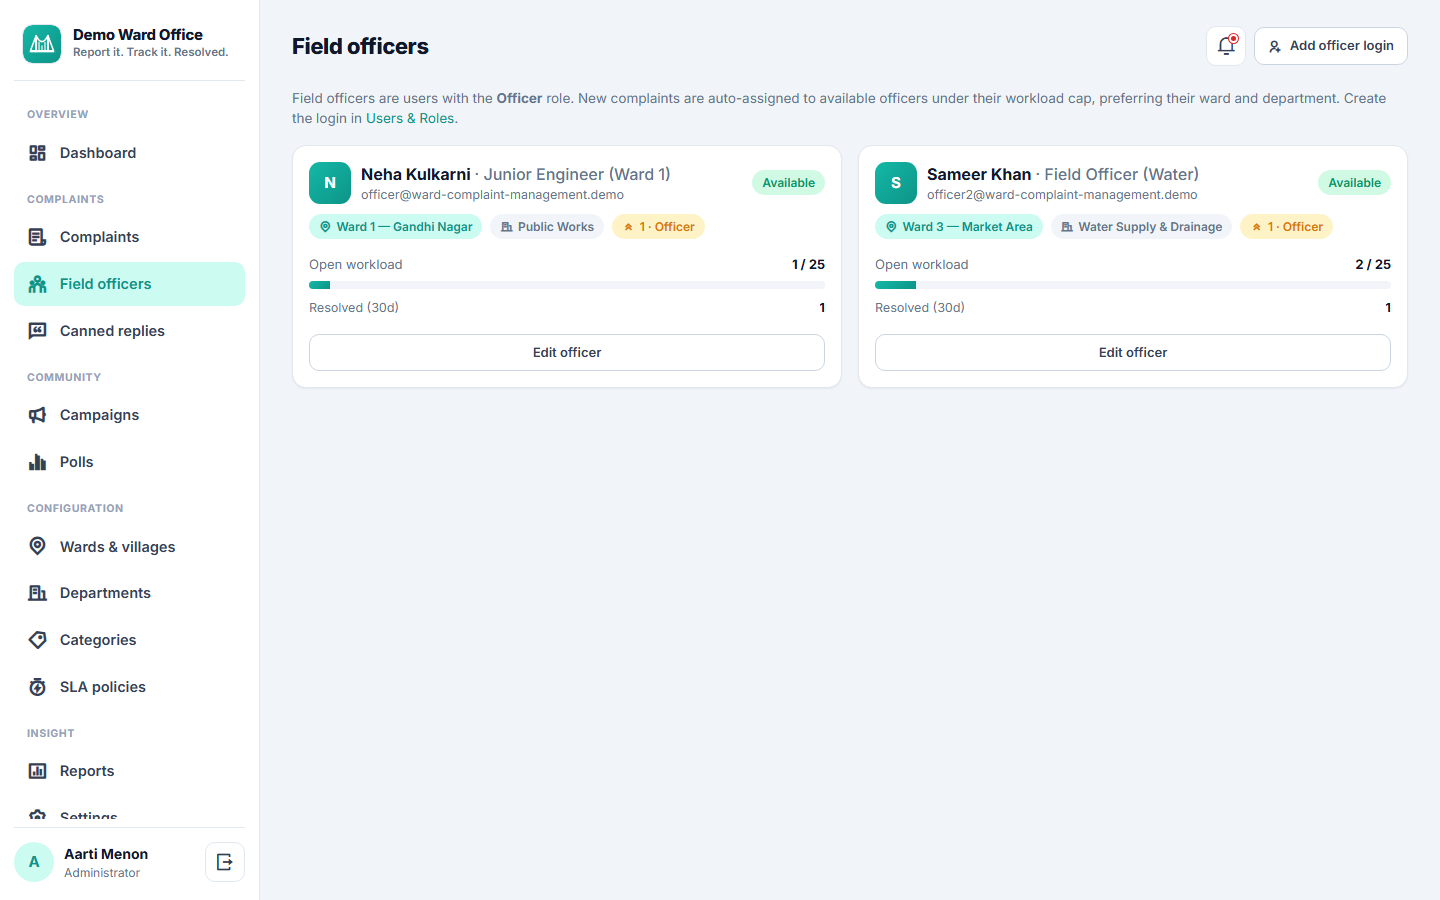Screen dimensions: 1440x900
Task: Click the Polls bar chart icon
Action: pyautogui.click(x=38, y=462)
